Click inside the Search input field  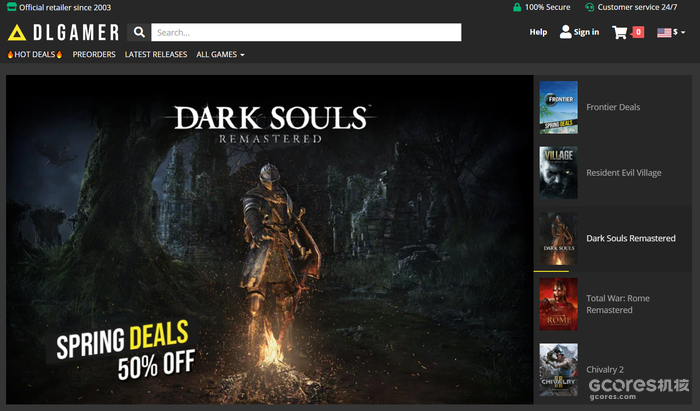coord(306,32)
